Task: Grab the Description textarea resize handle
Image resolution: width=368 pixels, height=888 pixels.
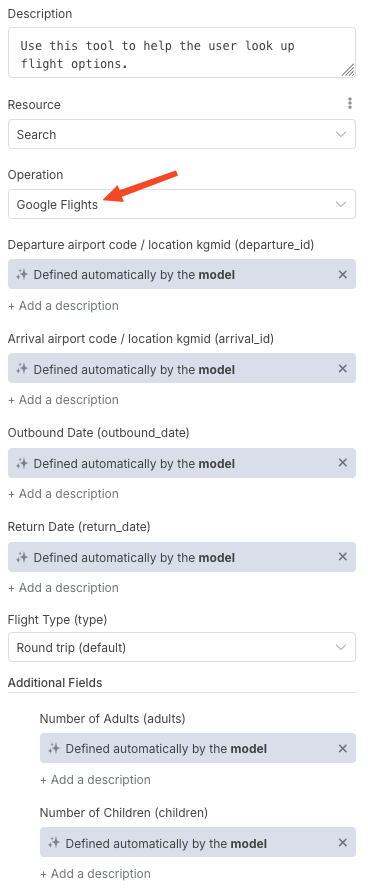Action: click(348, 70)
